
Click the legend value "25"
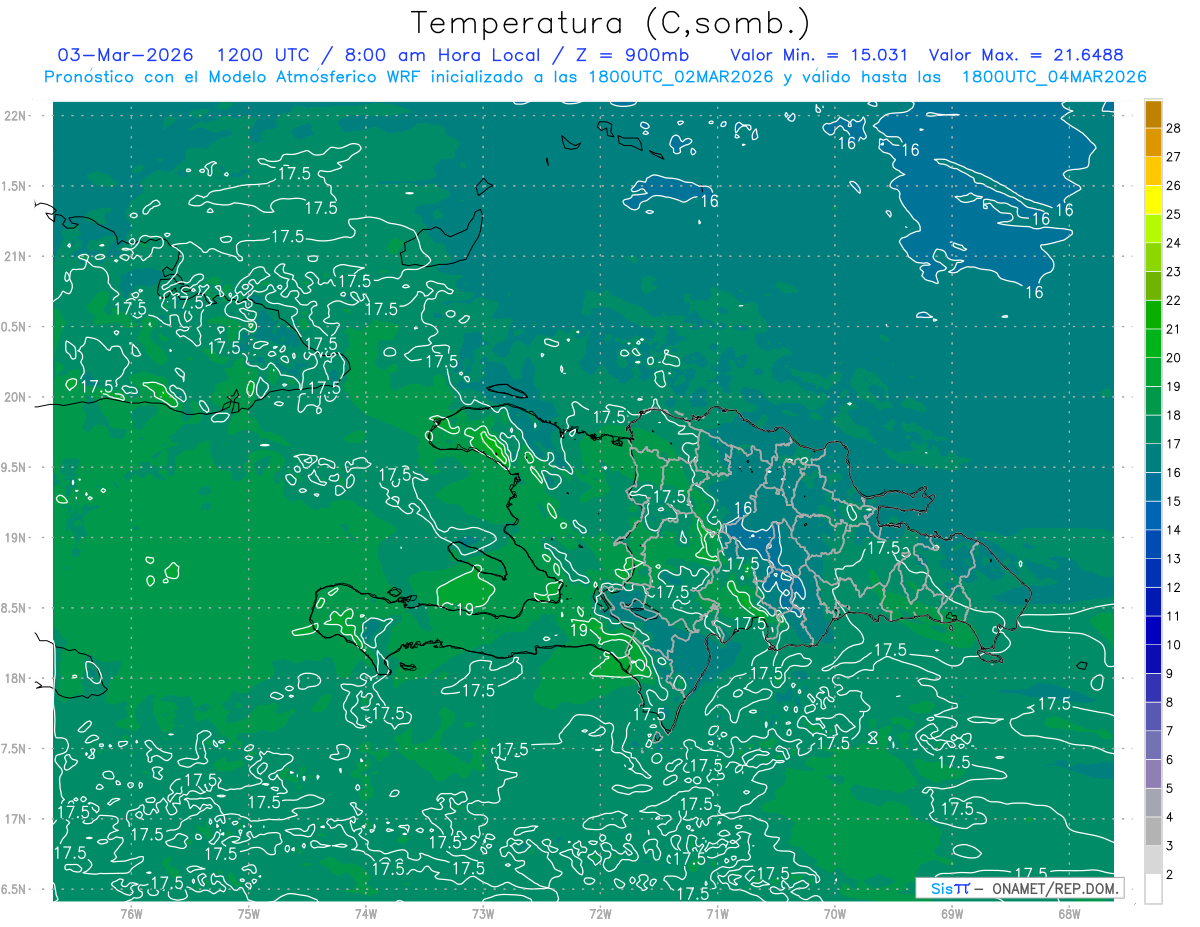tap(1173, 214)
